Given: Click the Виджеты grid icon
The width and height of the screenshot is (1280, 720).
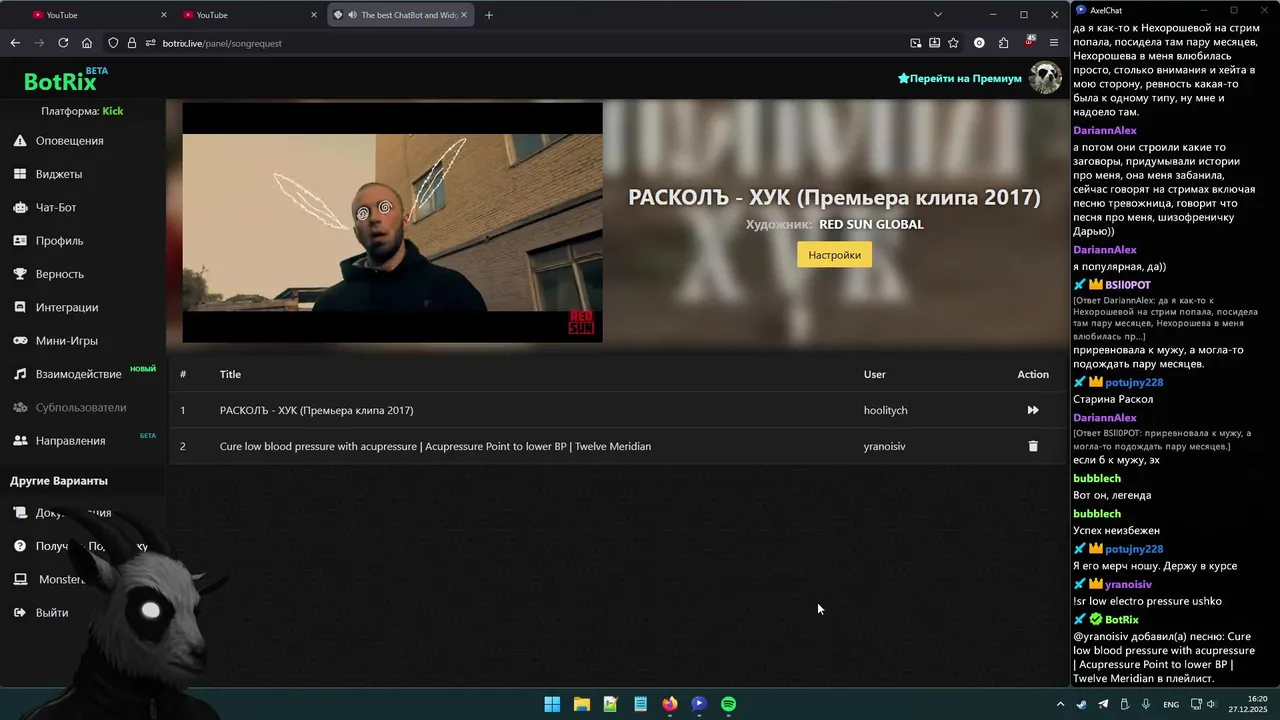Looking at the screenshot, I should click(19, 174).
